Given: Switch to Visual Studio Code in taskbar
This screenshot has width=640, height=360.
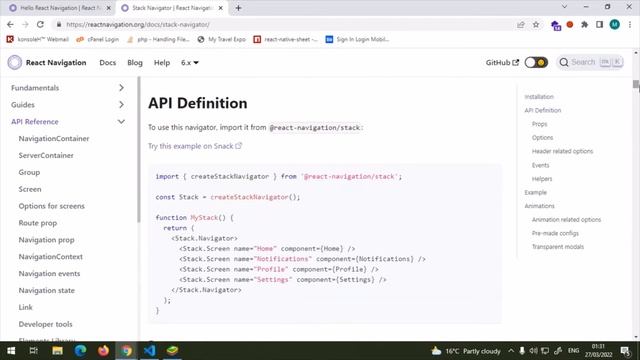Looking at the screenshot, I should click(x=149, y=351).
